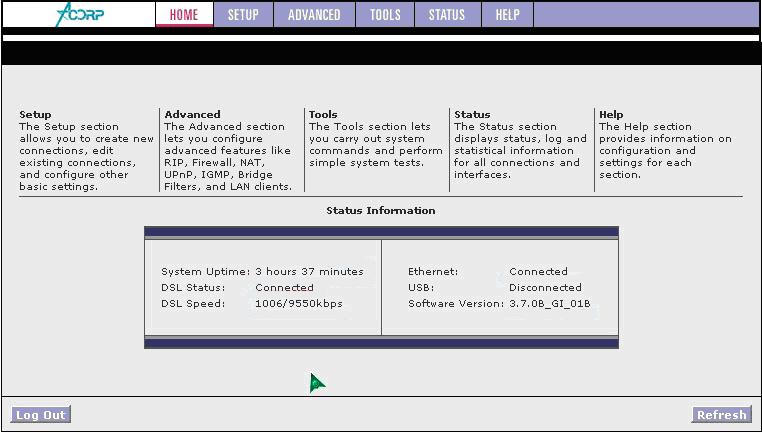Go to the TOOLS tab
Viewport: 762px width, 433px height.
click(x=385, y=15)
